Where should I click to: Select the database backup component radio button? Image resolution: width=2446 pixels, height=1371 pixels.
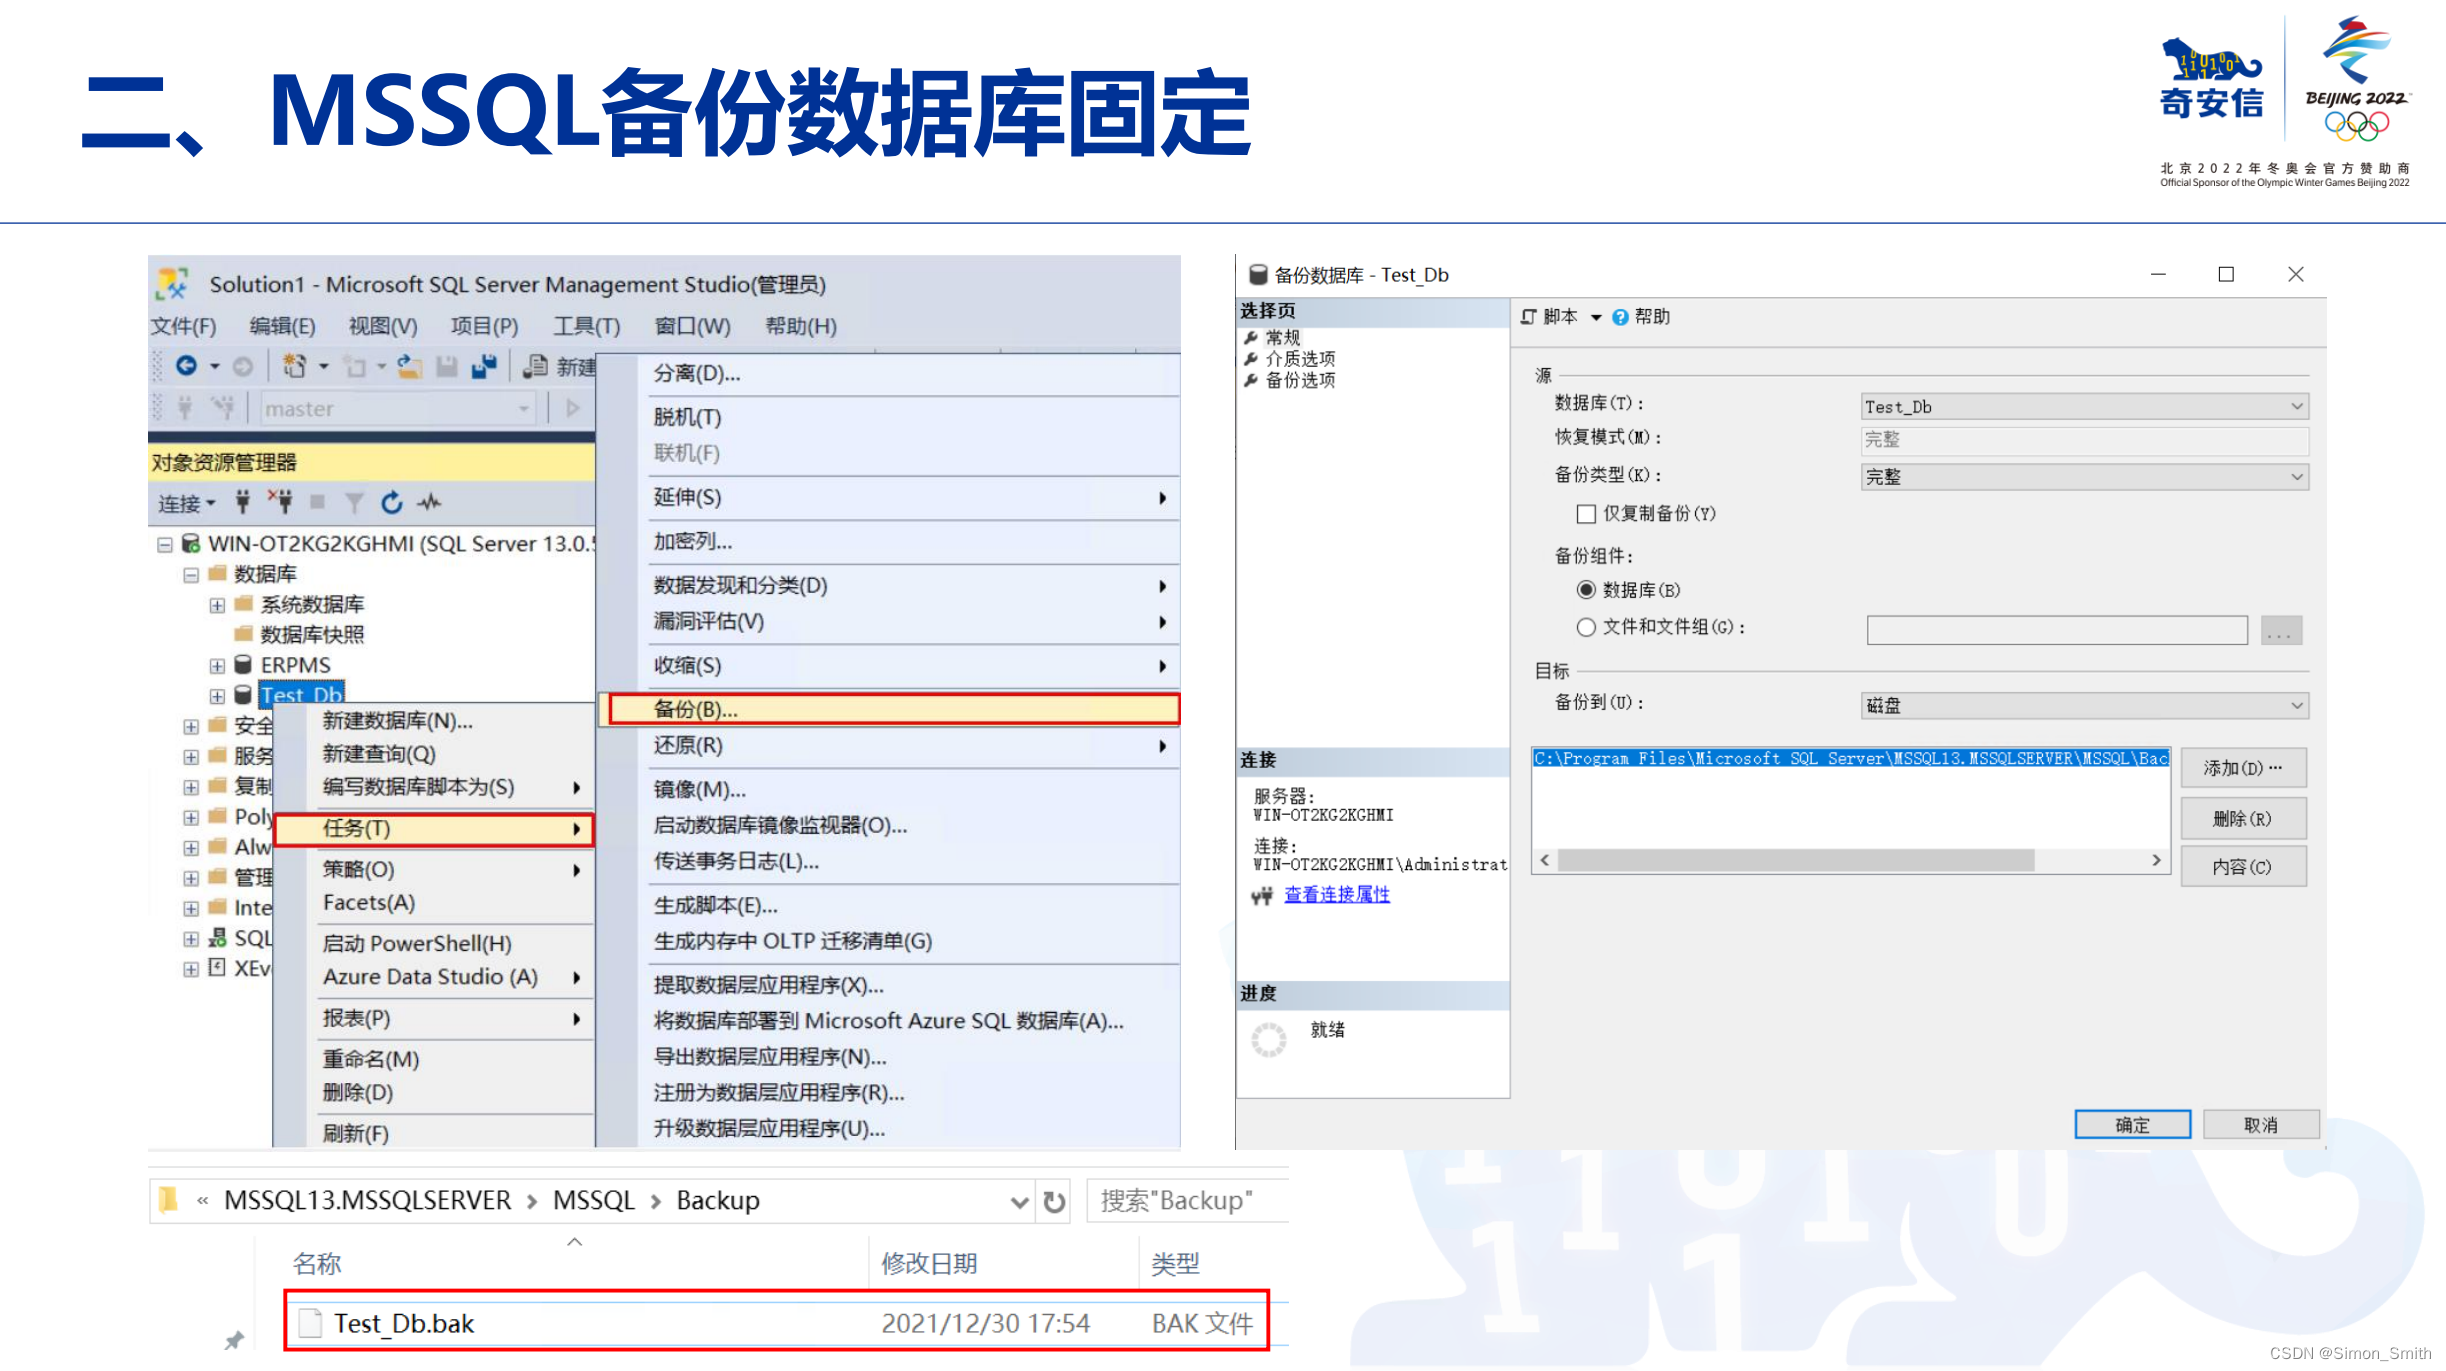[1586, 590]
